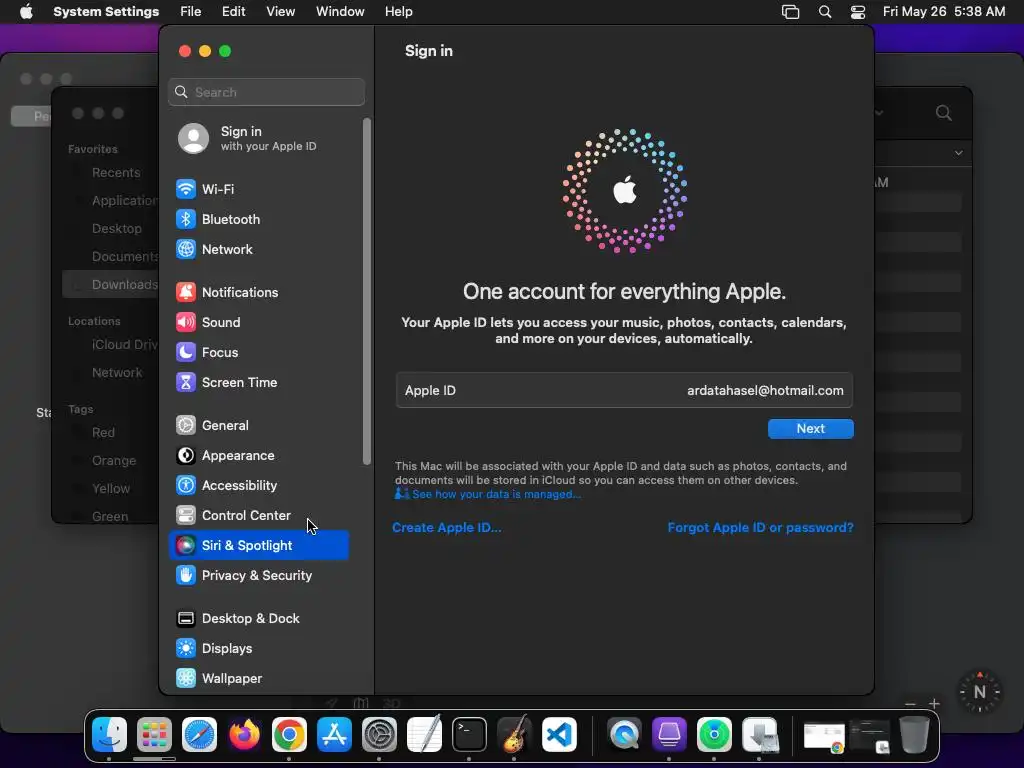Click the Next button

point(810,429)
